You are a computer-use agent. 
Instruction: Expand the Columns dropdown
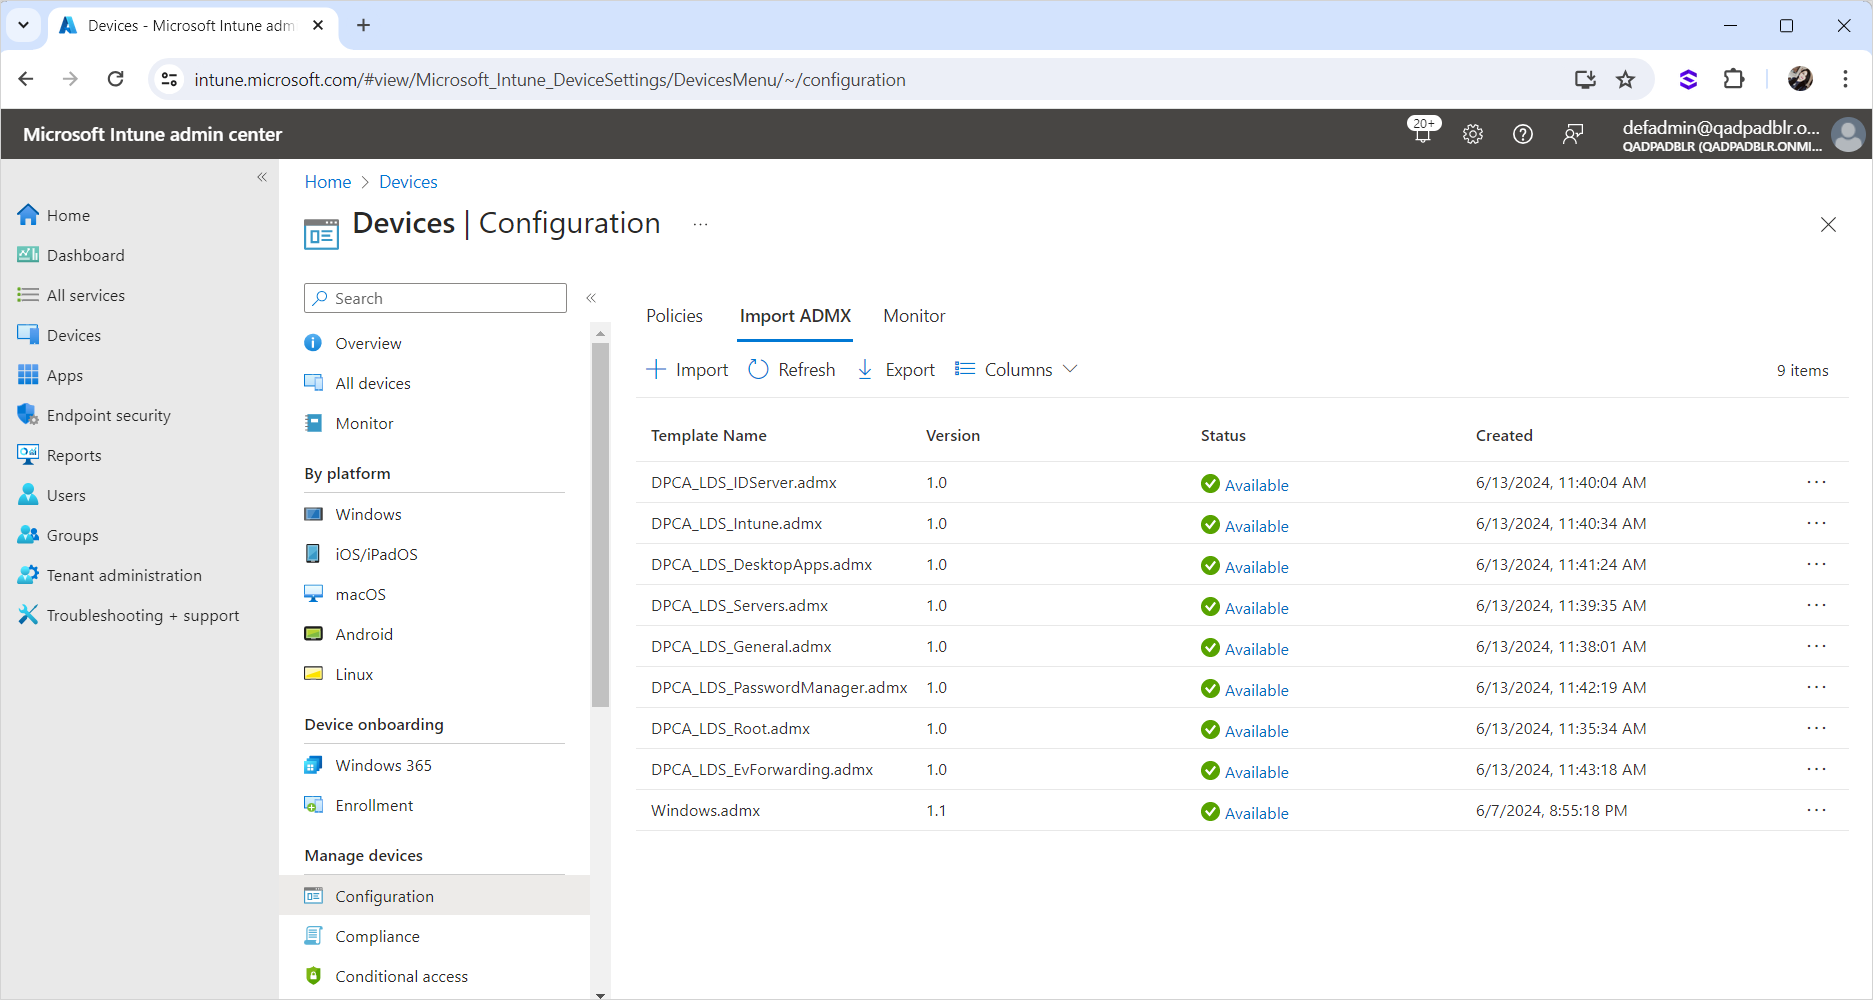click(x=1016, y=369)
